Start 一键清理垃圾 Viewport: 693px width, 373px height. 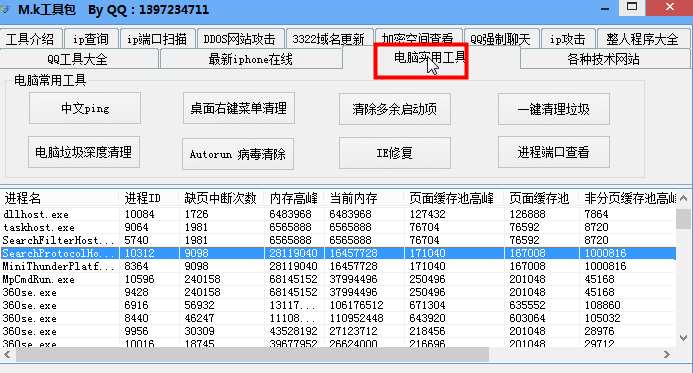pyautogui.click(x=554, y=109)
